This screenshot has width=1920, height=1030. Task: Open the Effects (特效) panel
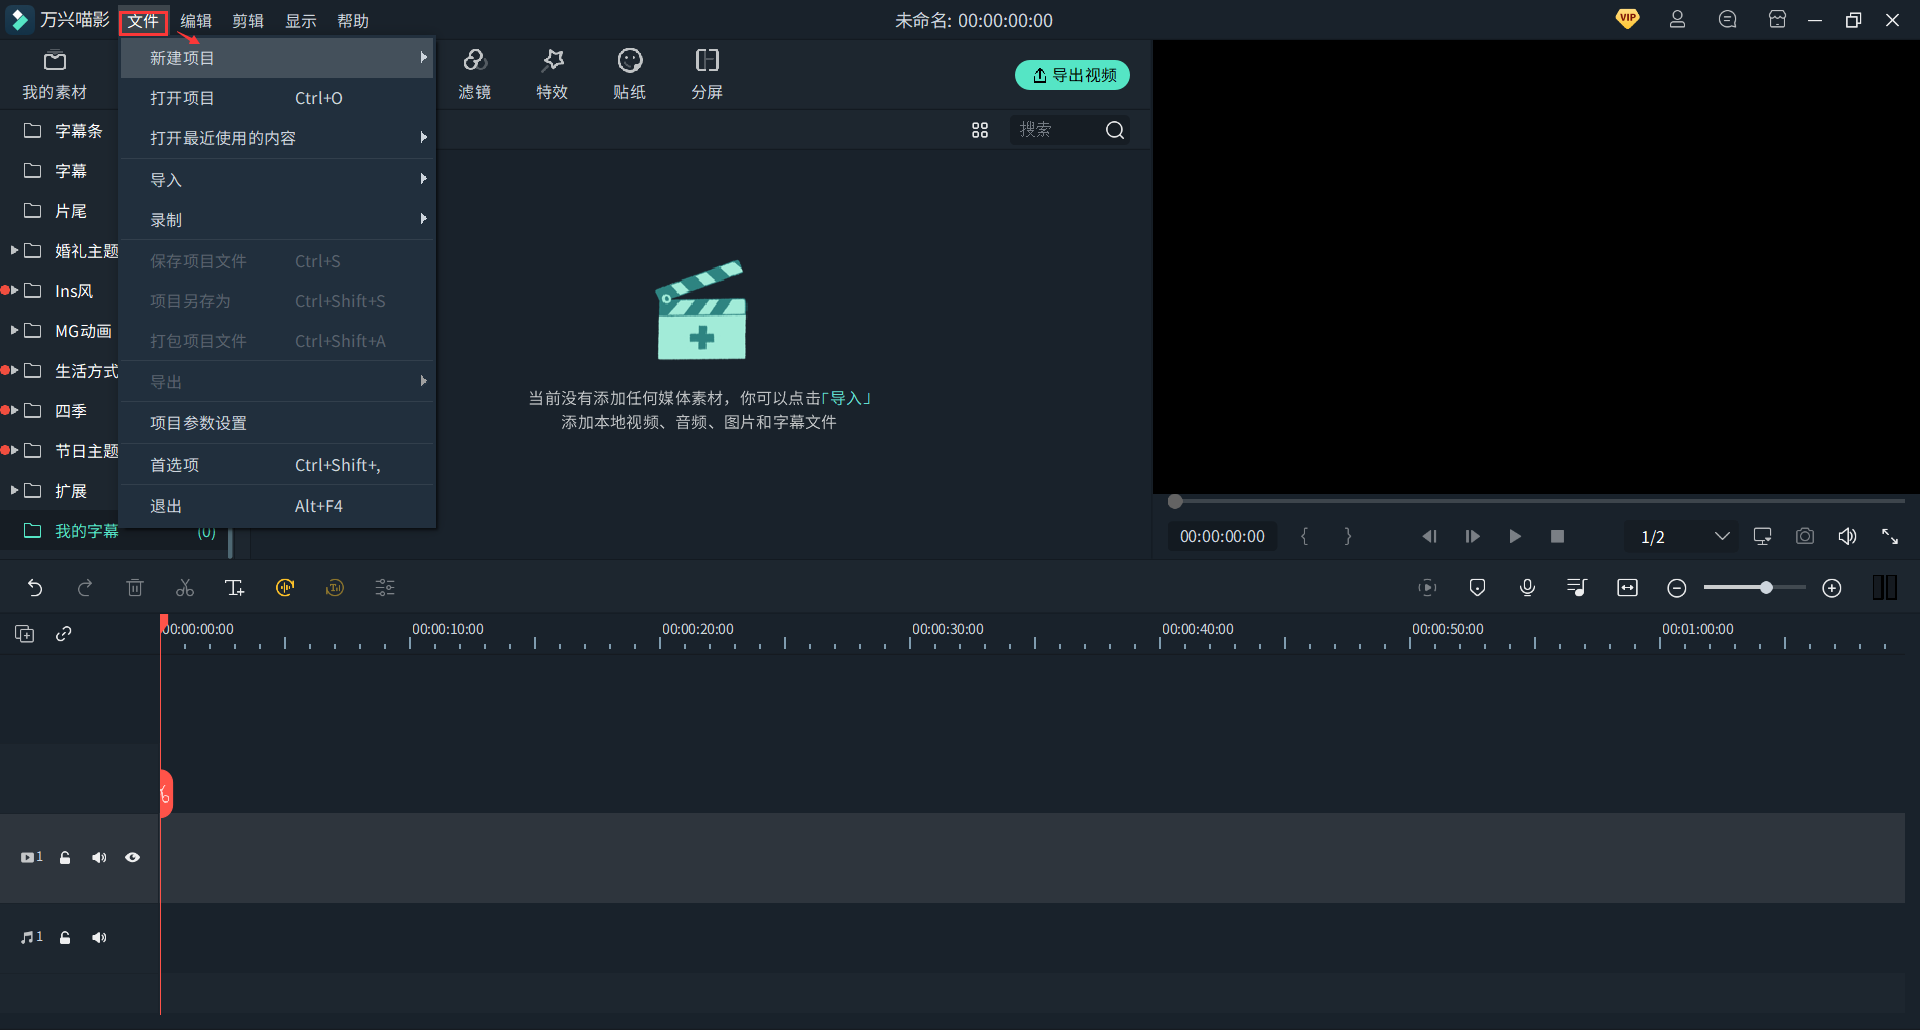pyautogui.click(x=552, y=74)
